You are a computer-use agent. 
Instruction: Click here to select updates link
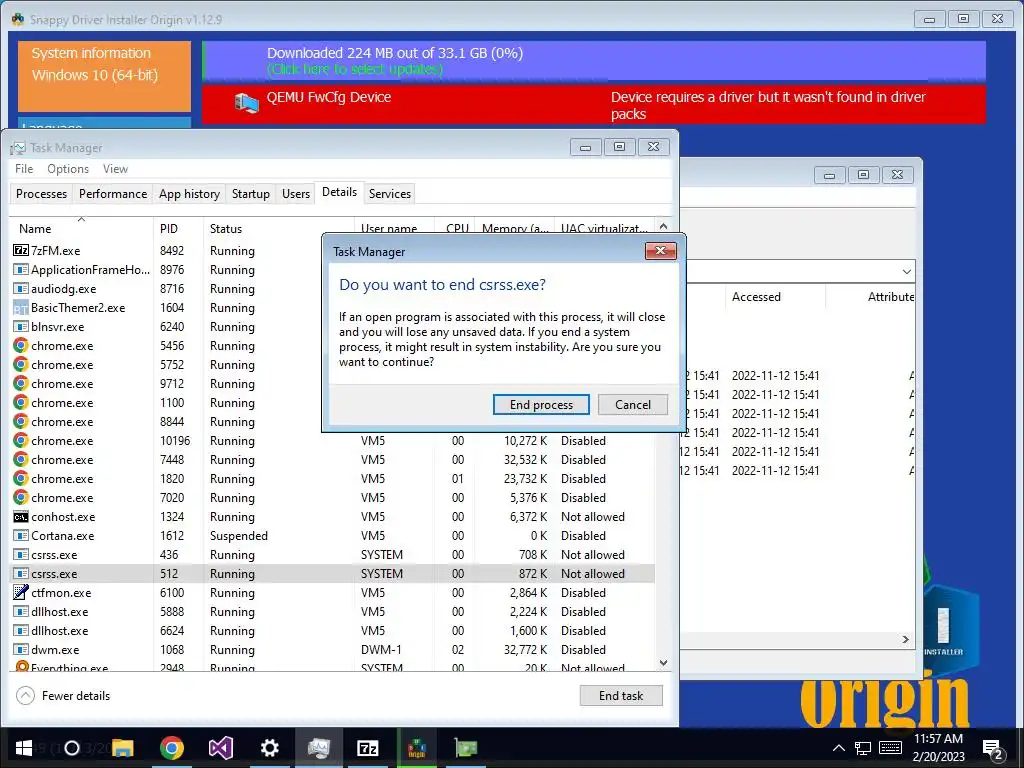[355, 69]
